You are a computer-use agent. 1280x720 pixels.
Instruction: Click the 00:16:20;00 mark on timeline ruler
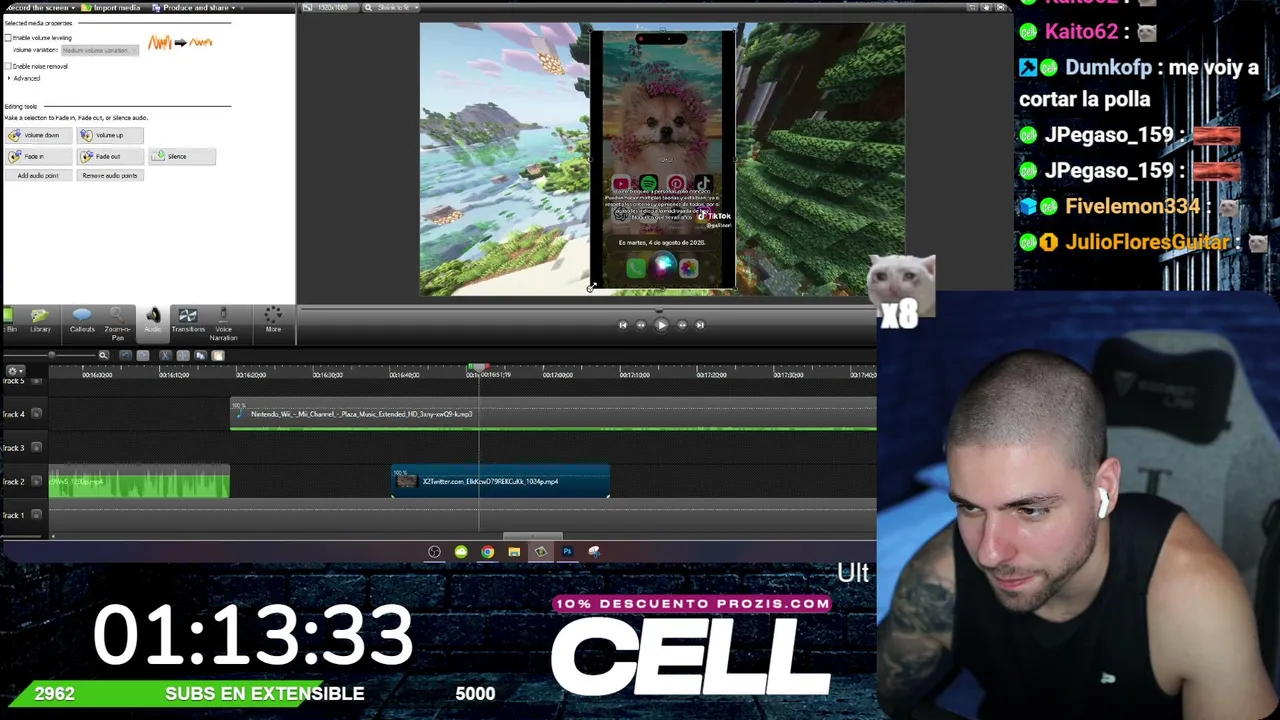tap(251, 375)
